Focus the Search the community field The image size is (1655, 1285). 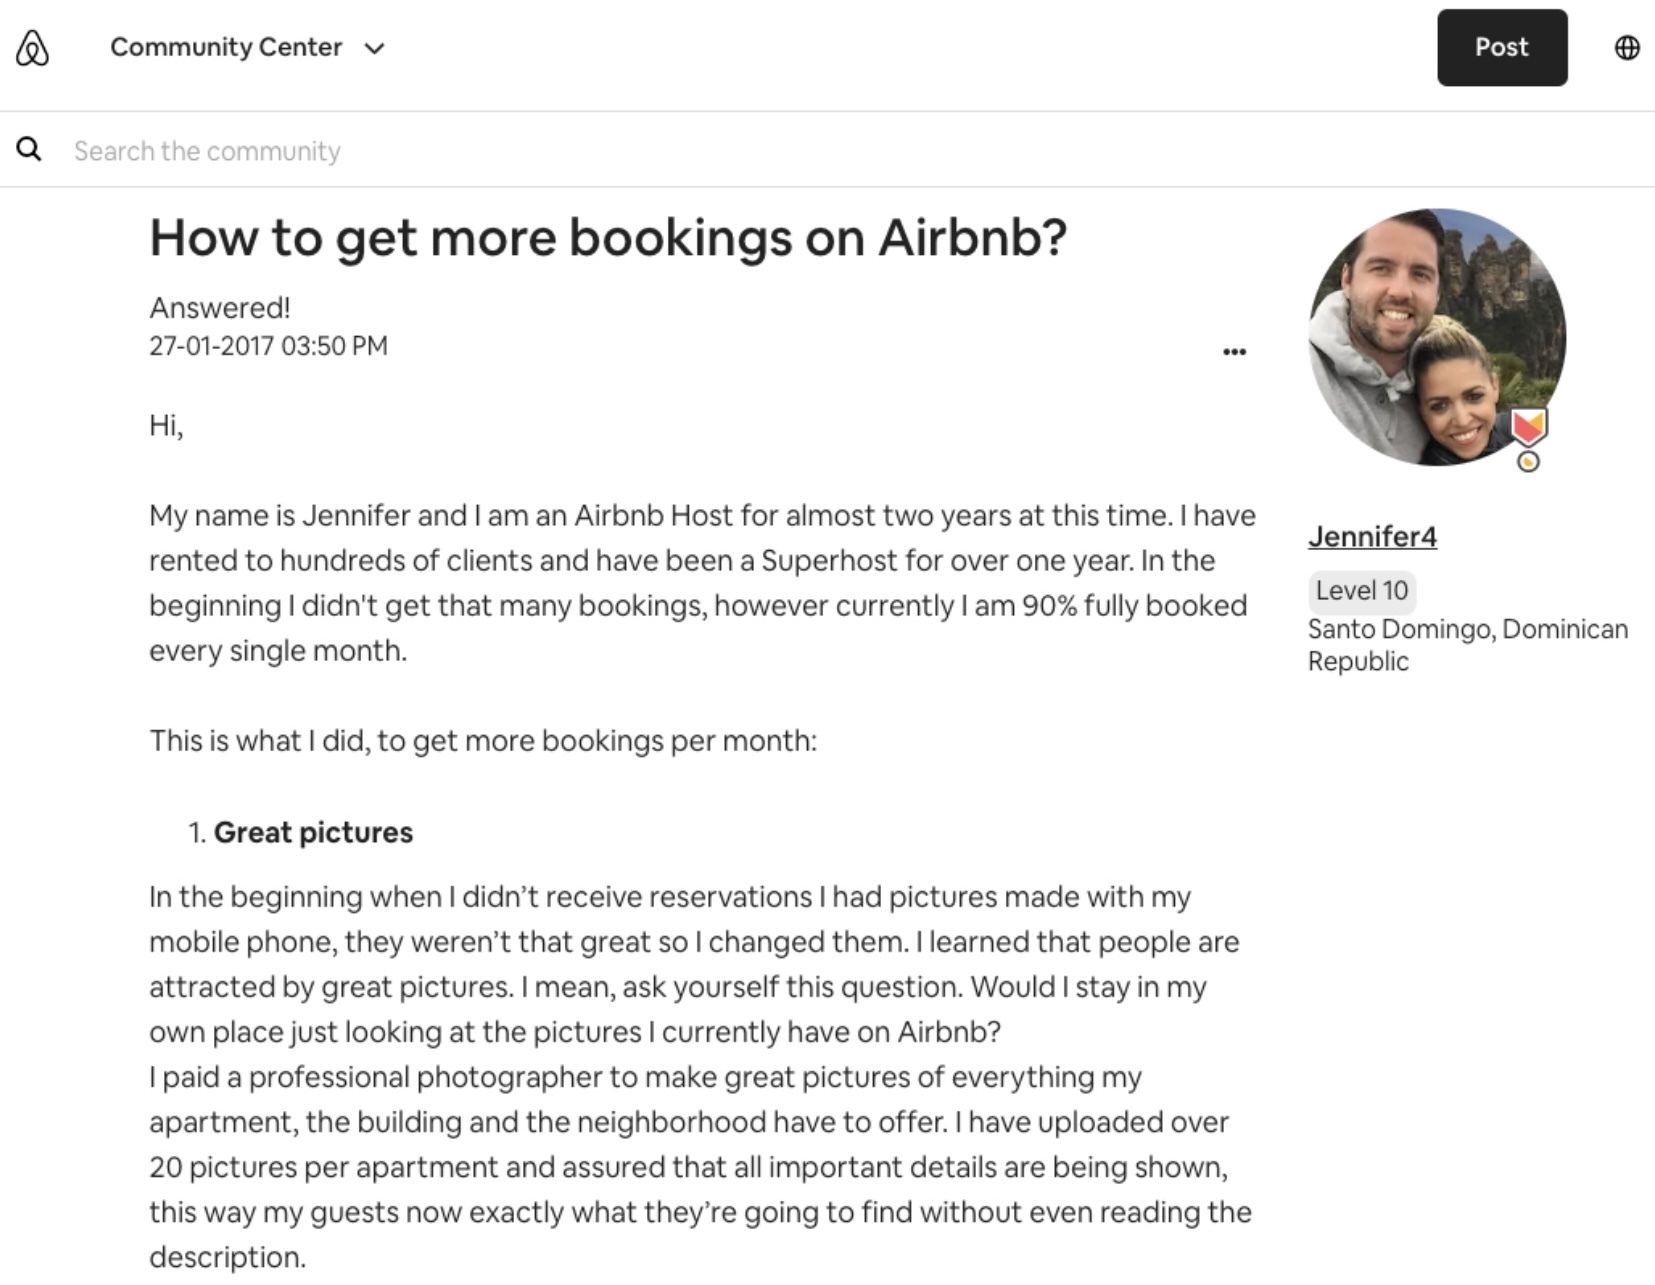827,150
